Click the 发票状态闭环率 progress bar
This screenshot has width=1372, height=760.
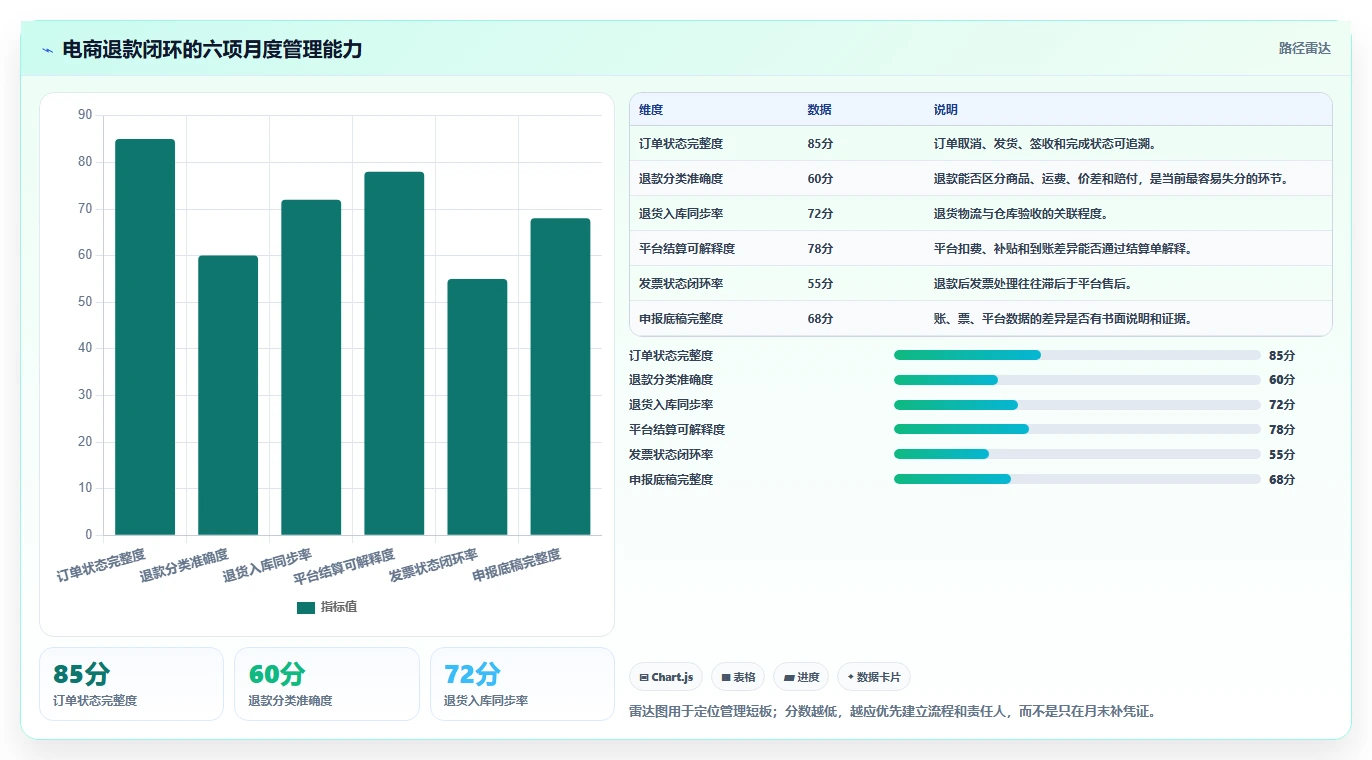[1077, 454]
